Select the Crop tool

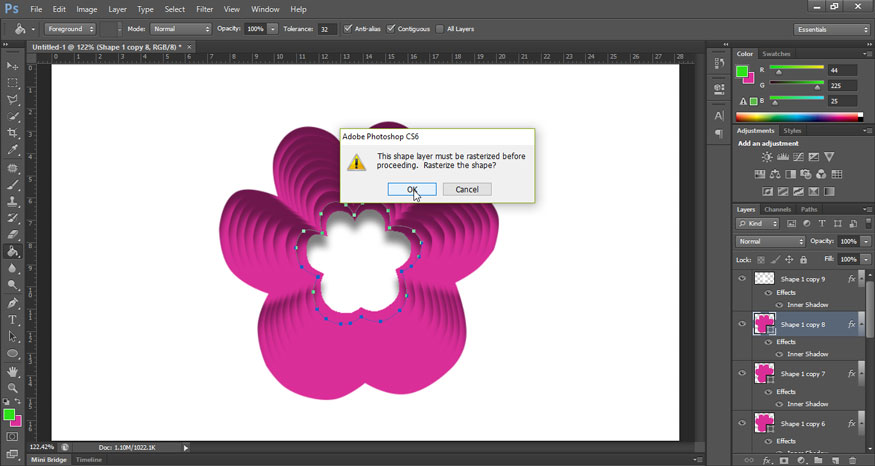pyautogui.click(x=13, y=133)
